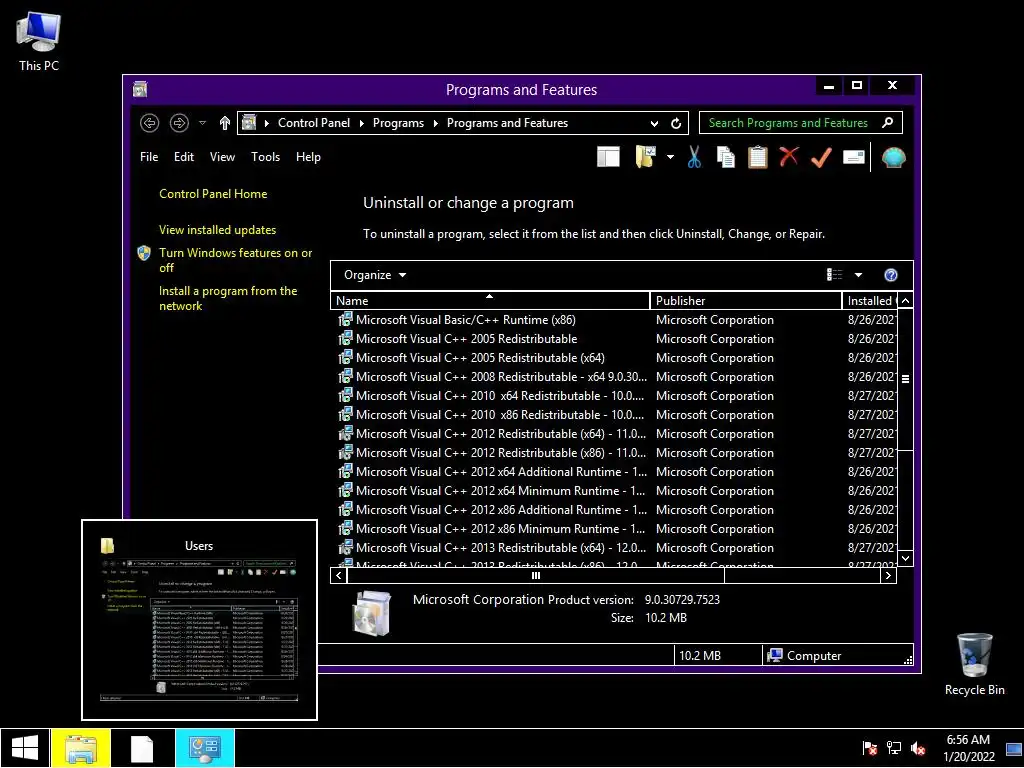Open the View menu
This screenshot has height=768, width=1024.
coord(222,157)
